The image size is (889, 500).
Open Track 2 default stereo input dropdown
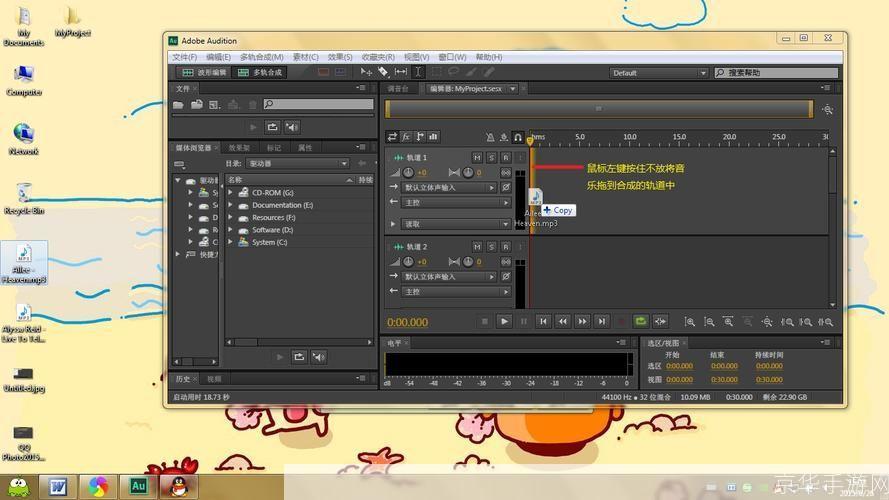(450, 277)
